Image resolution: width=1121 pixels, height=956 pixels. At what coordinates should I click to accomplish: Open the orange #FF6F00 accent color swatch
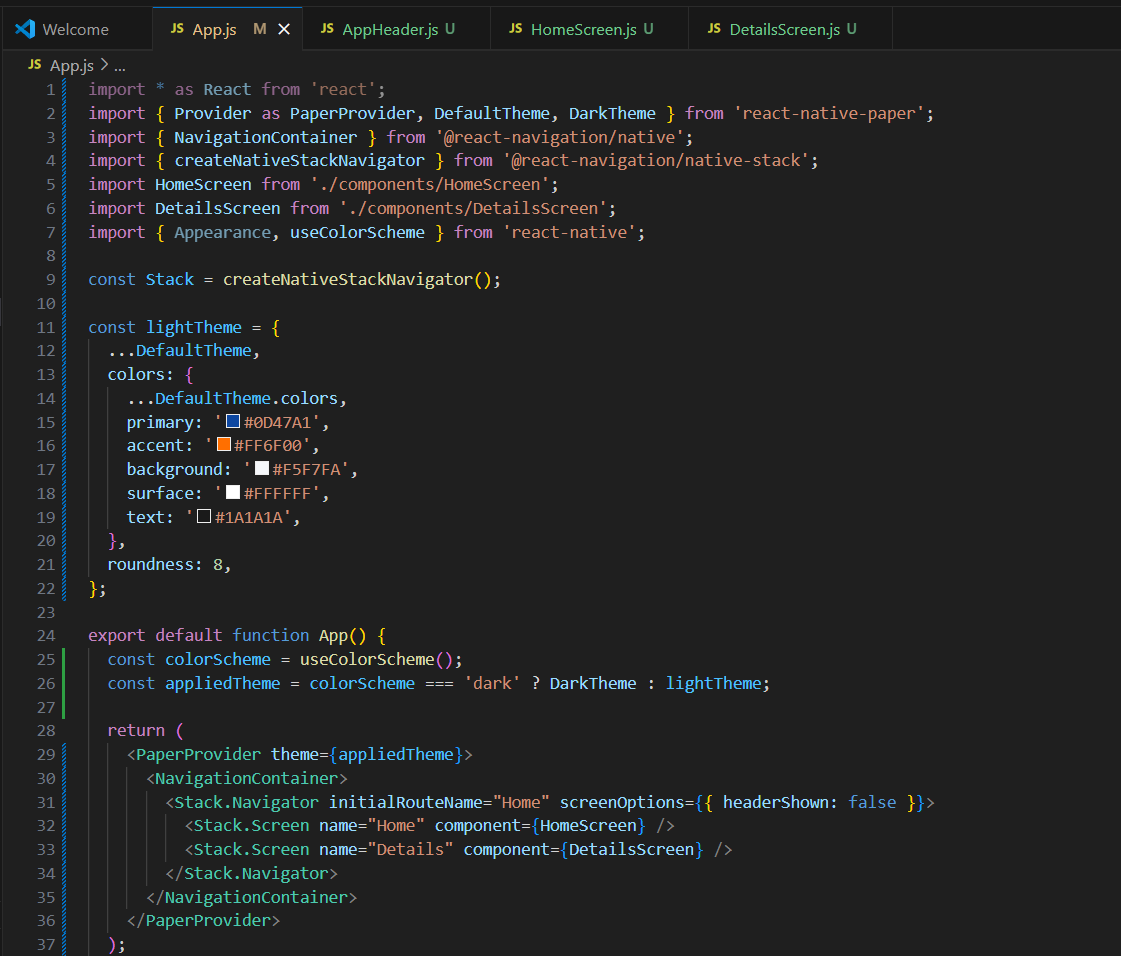coord(224,445)
